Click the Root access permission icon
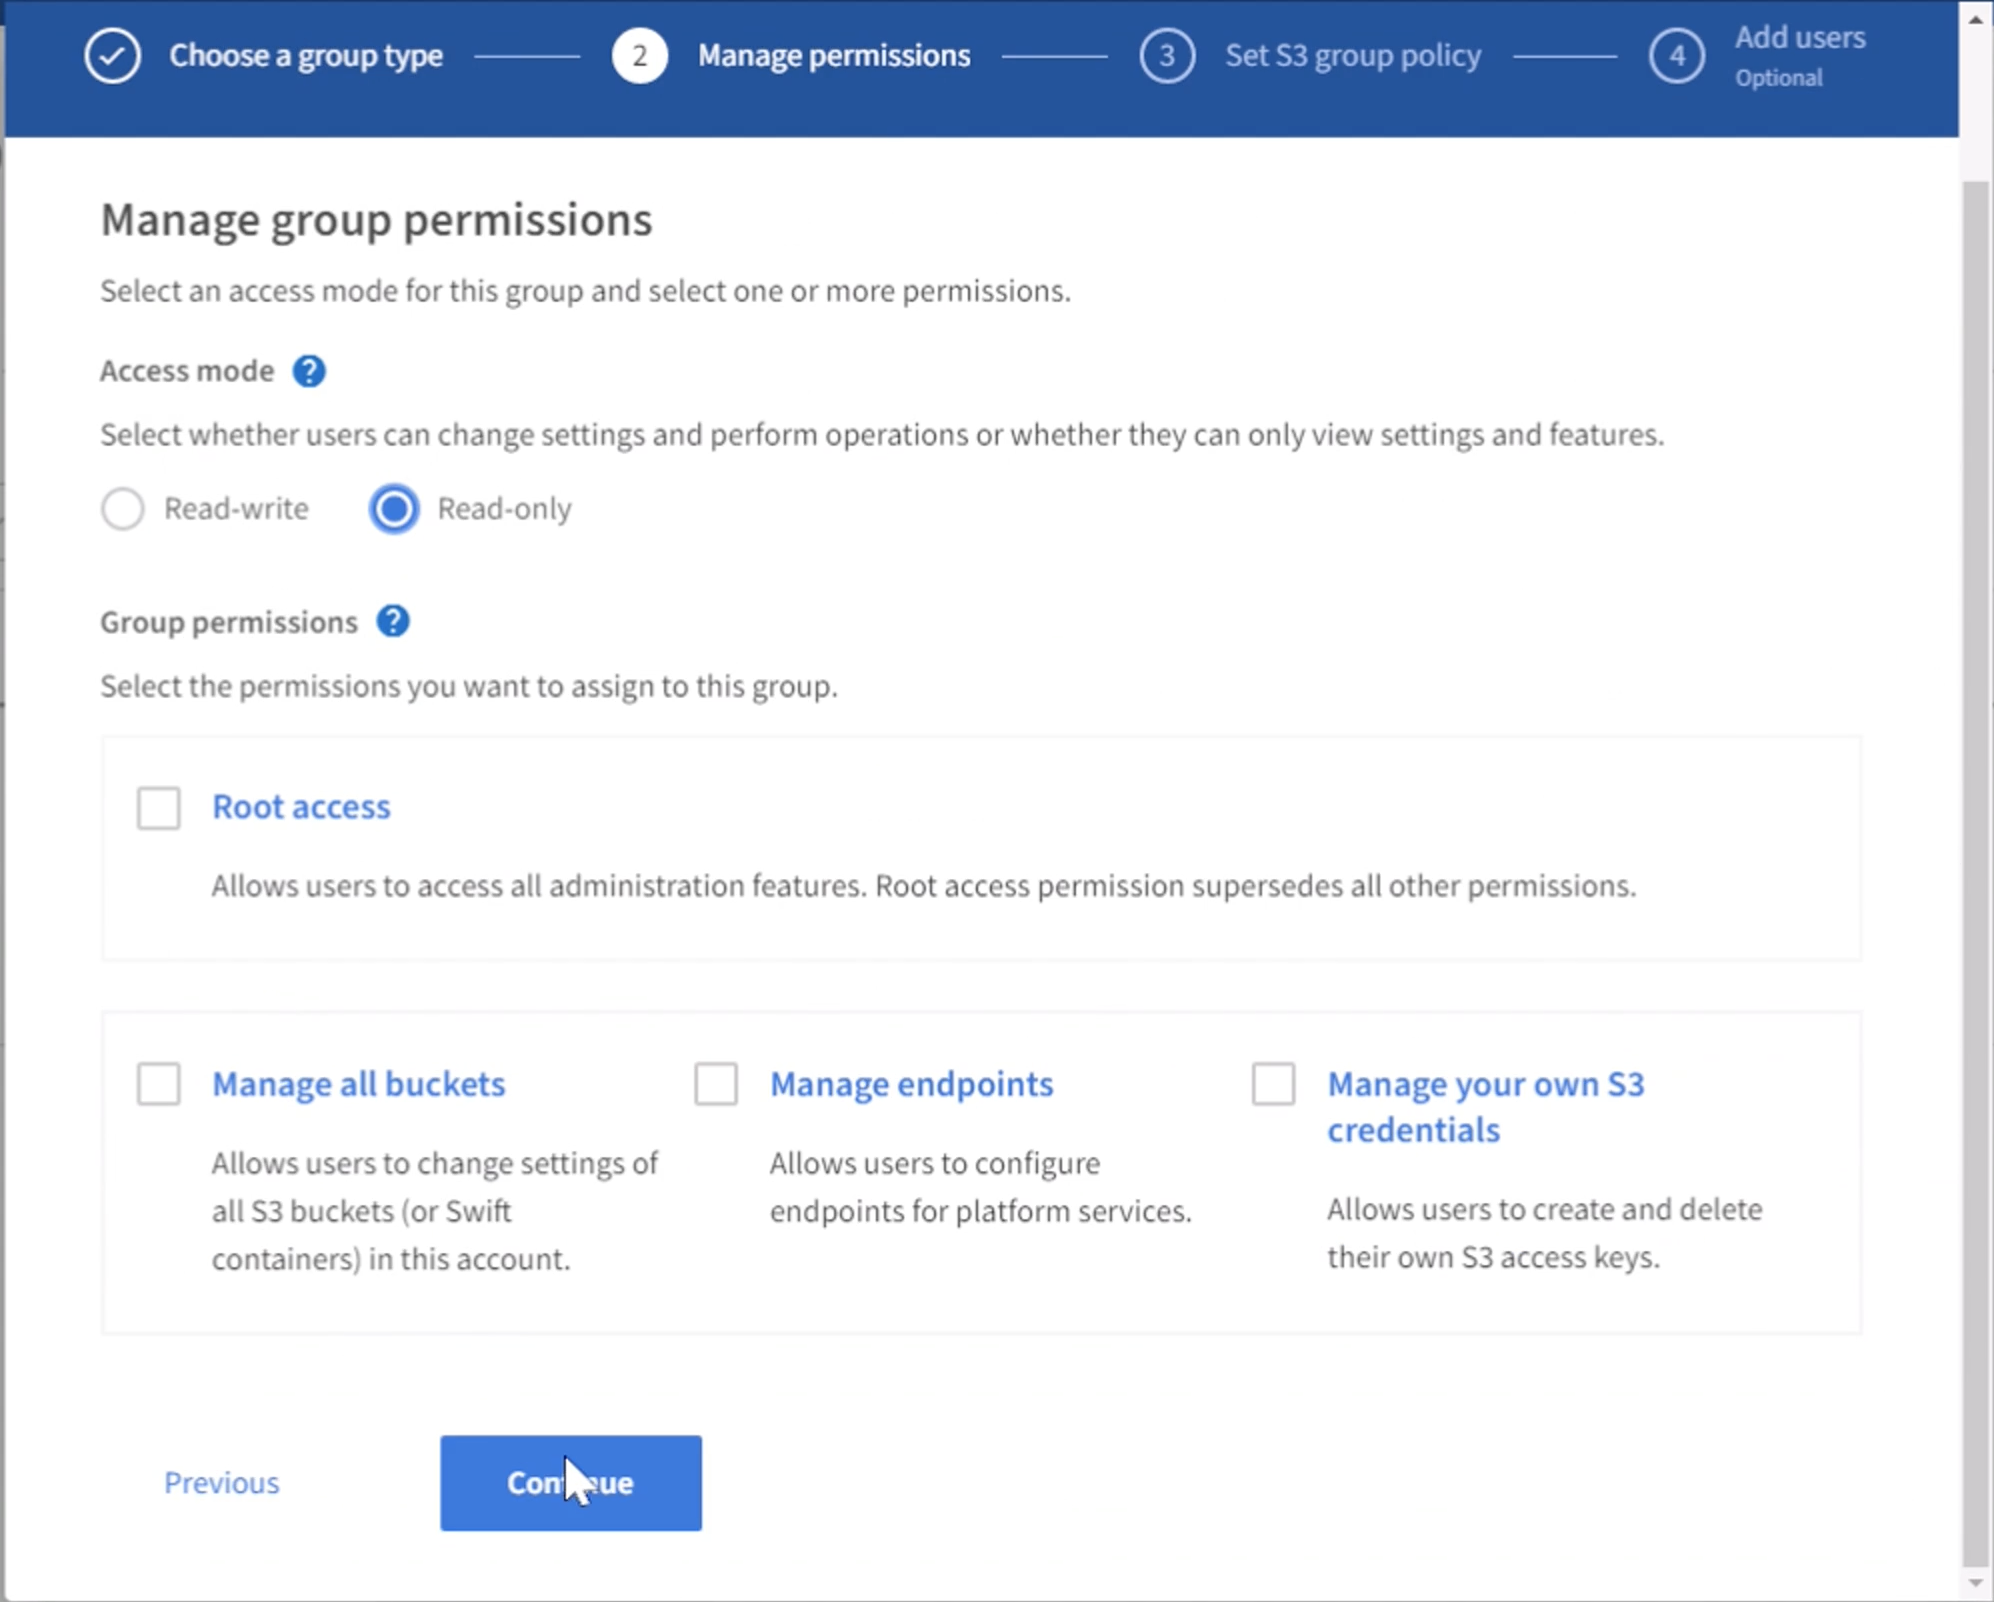 coord(159,804)
